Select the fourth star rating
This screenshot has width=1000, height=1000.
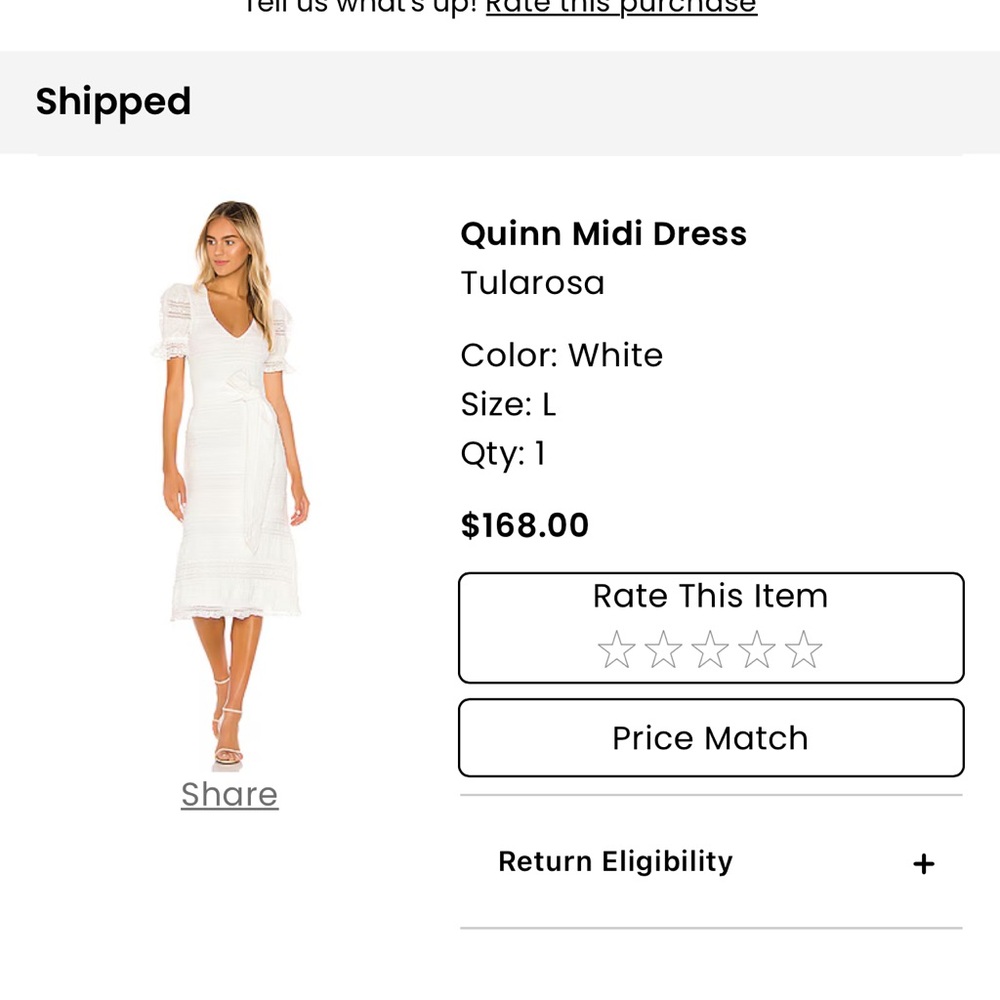click(x=756, y=649)
